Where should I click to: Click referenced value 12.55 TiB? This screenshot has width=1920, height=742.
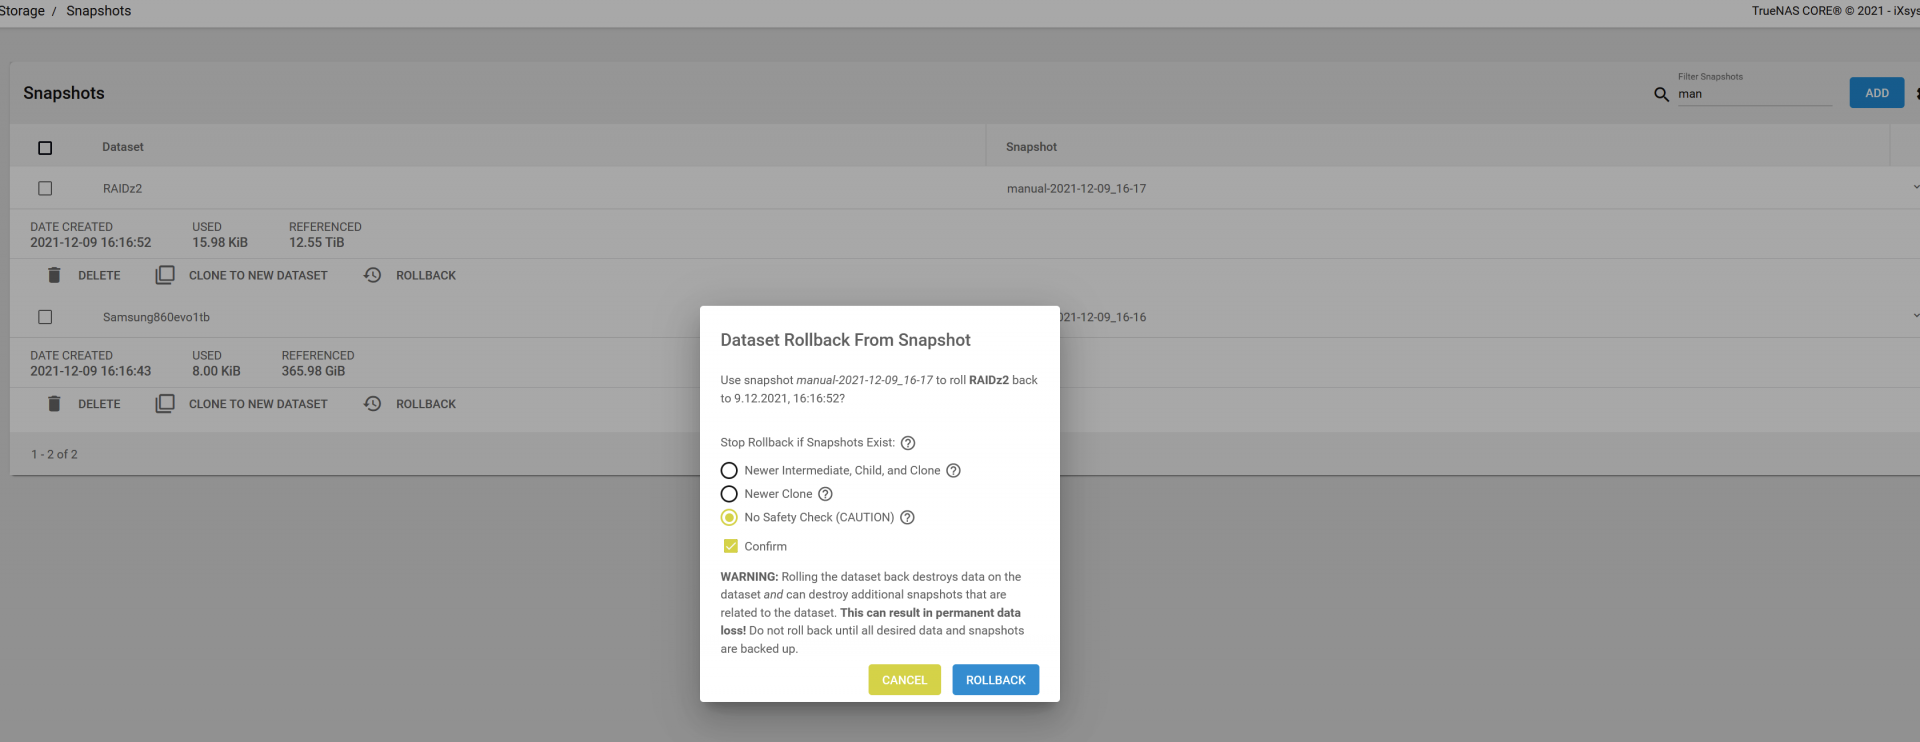click(316, 243)
